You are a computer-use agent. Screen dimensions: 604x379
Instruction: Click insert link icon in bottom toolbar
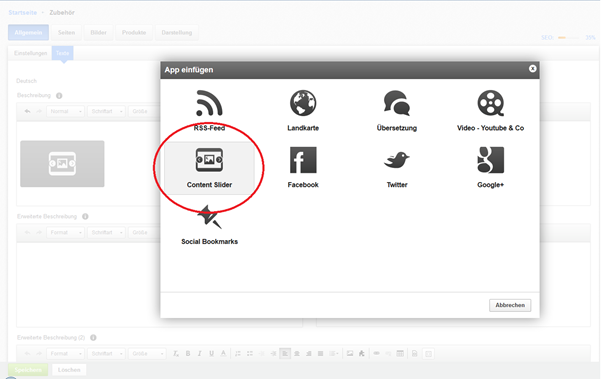coord(377,354)
